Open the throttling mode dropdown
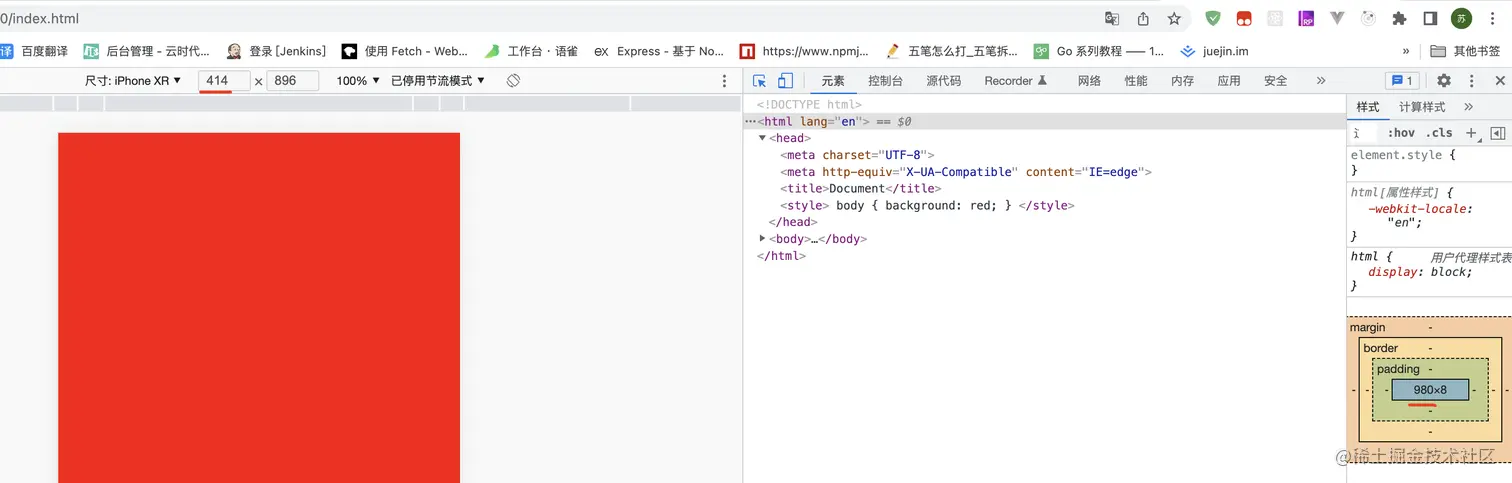1512x483 pixels. pyautogui.click(x=438, y=81)
